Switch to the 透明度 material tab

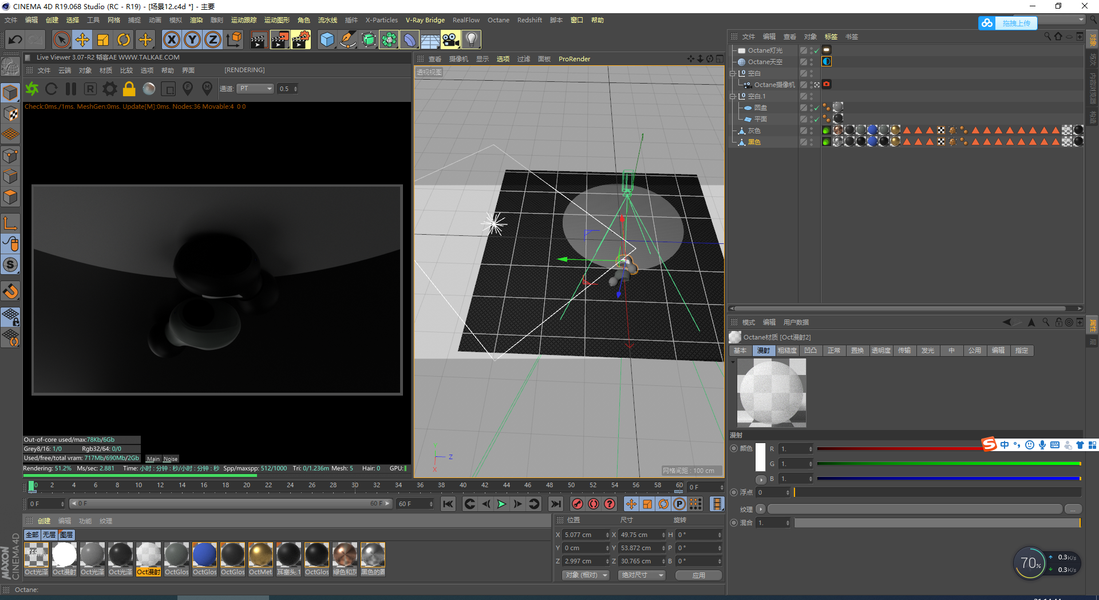click(x=880, y=350)
